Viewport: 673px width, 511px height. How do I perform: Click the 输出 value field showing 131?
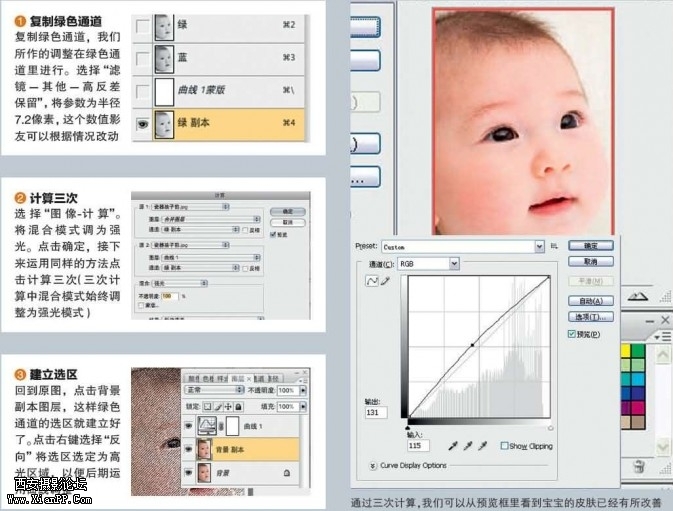(x=376, y=412)
